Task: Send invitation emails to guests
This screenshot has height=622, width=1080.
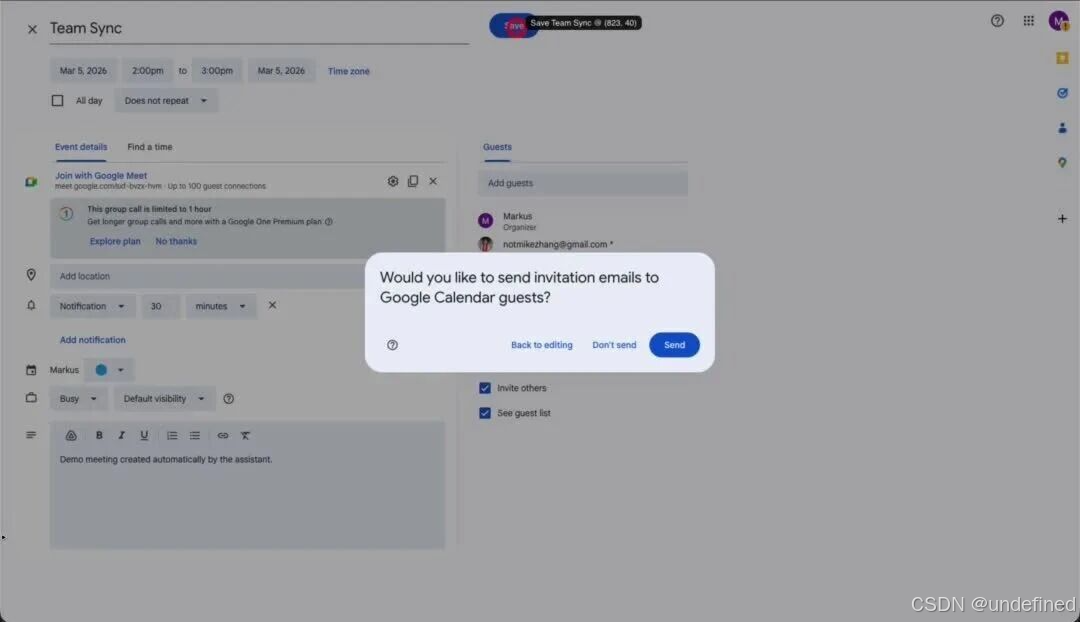Action: pyautogui.click(x=674, y=344)
